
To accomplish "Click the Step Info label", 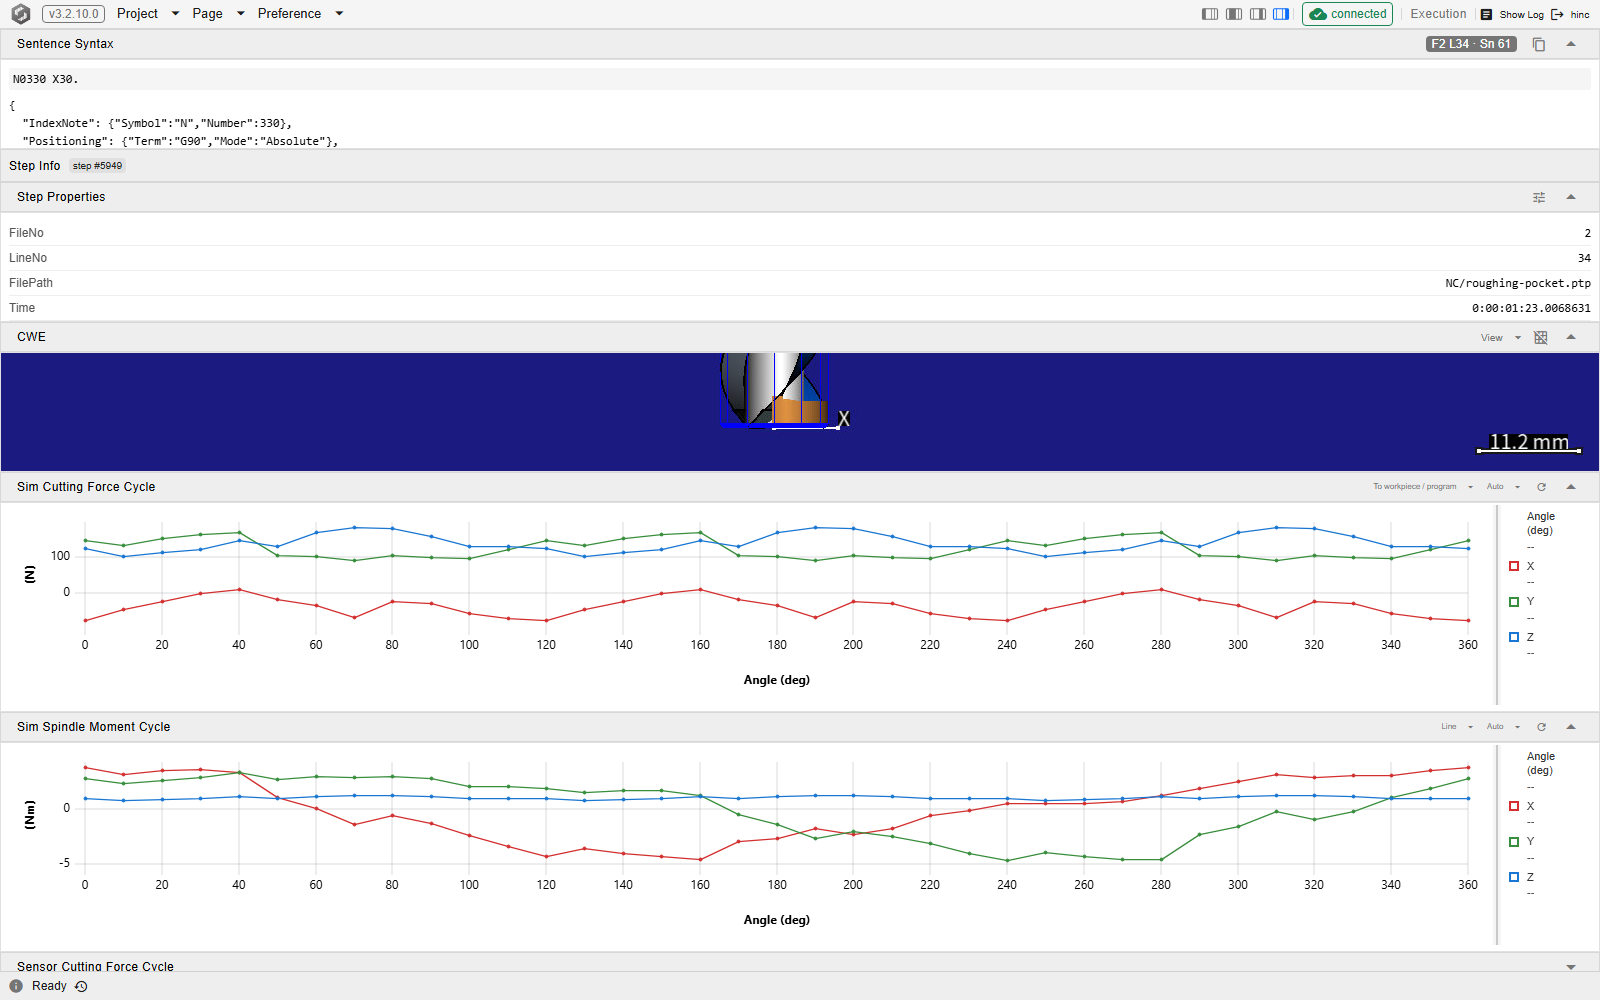I will click(35, 166).
